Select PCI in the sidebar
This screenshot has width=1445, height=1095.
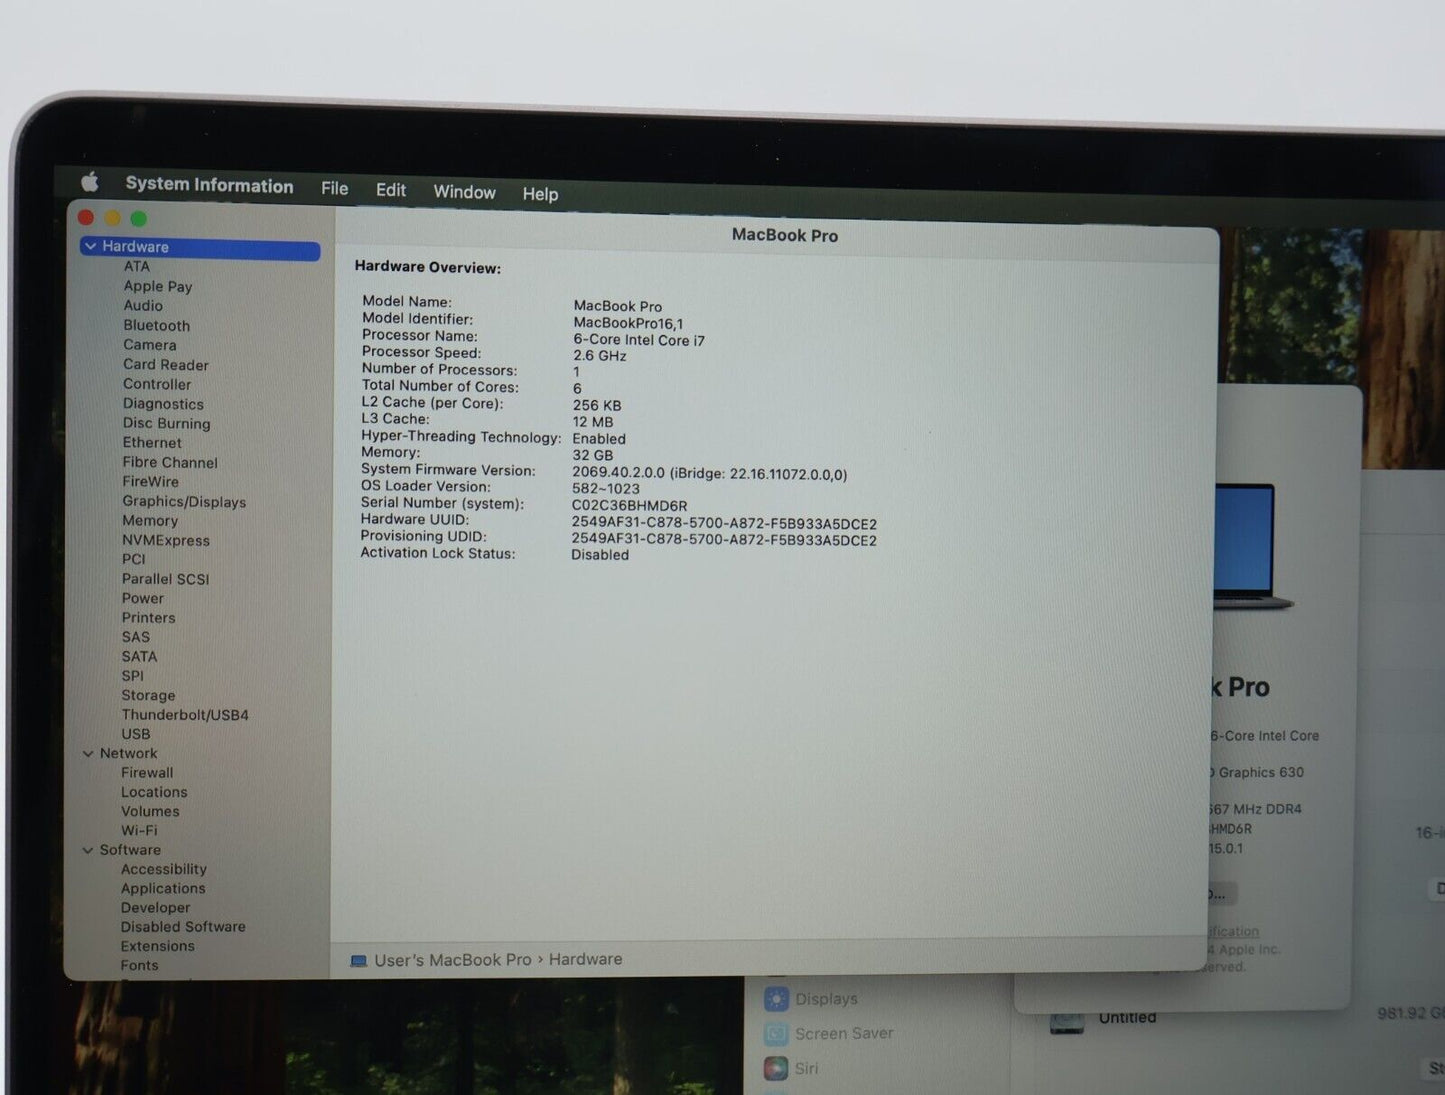click(x=134, y=560)
